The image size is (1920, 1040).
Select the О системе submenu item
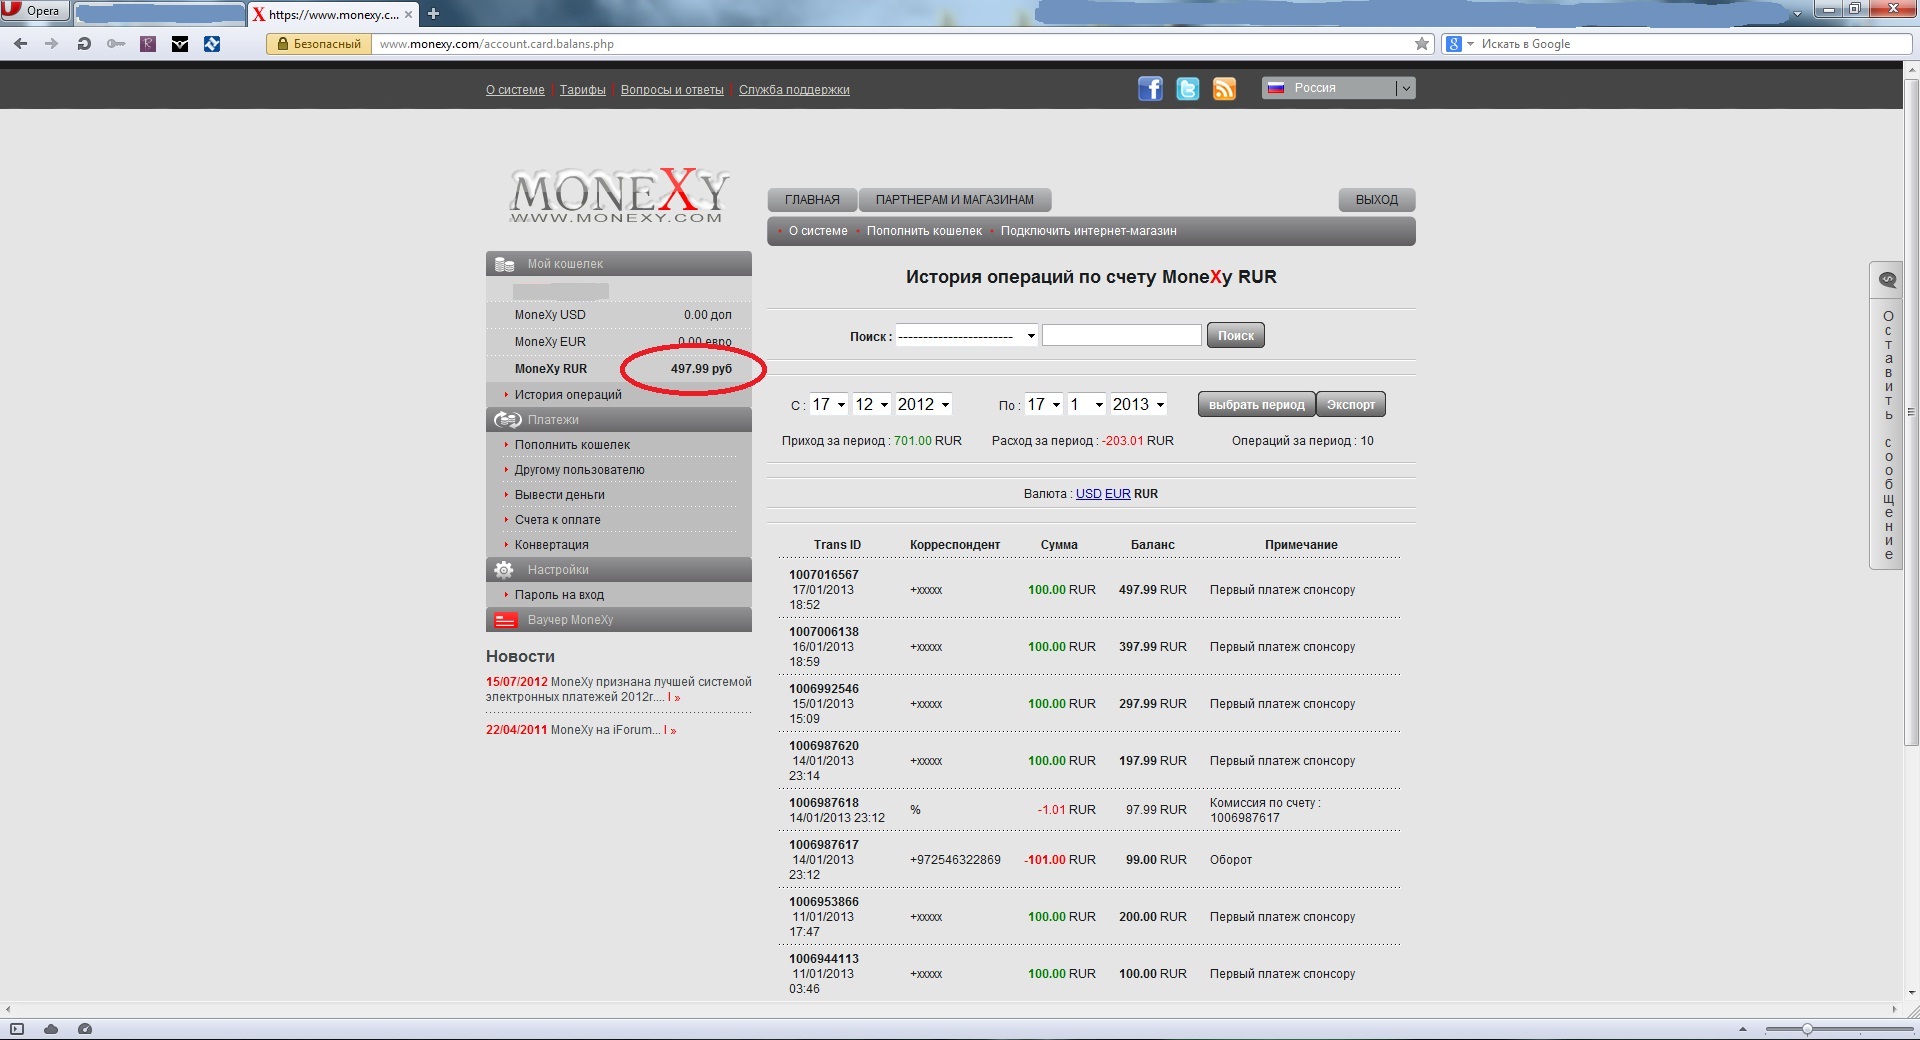click(x=818, y=231)
